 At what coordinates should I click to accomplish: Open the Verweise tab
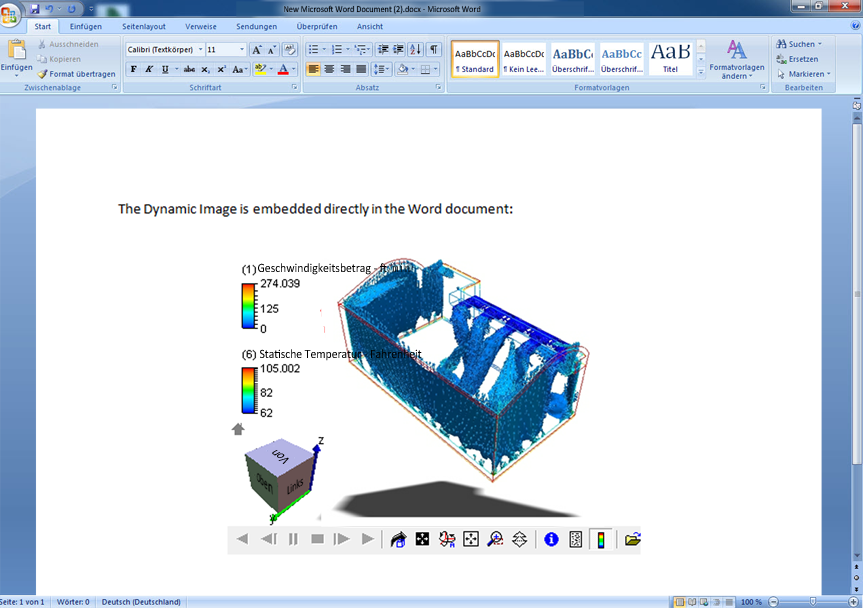point(201,26)
